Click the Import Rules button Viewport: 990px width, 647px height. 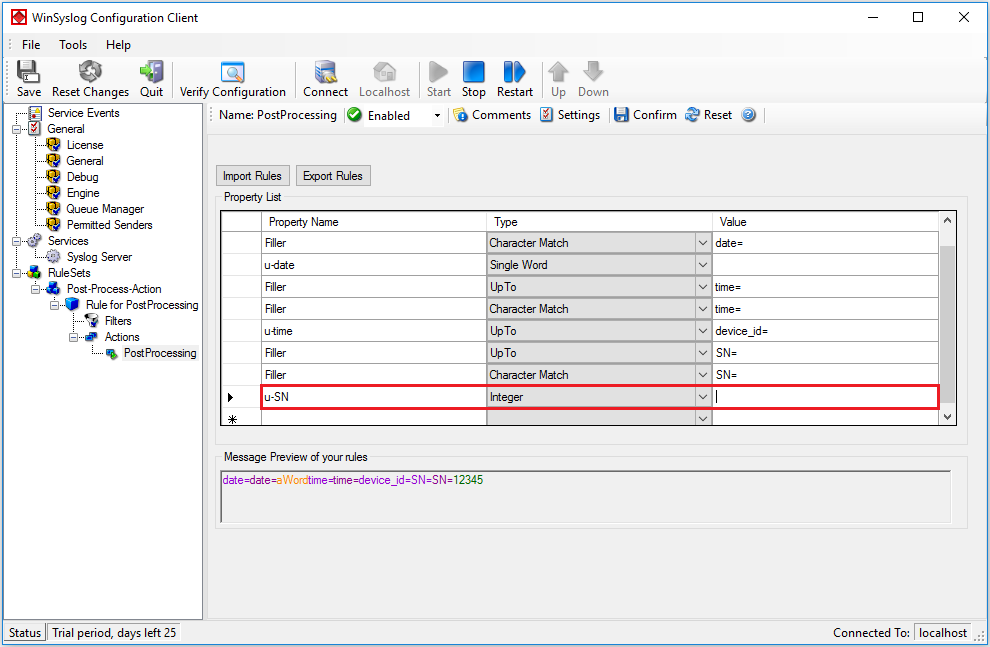click(x=253, y=176)
